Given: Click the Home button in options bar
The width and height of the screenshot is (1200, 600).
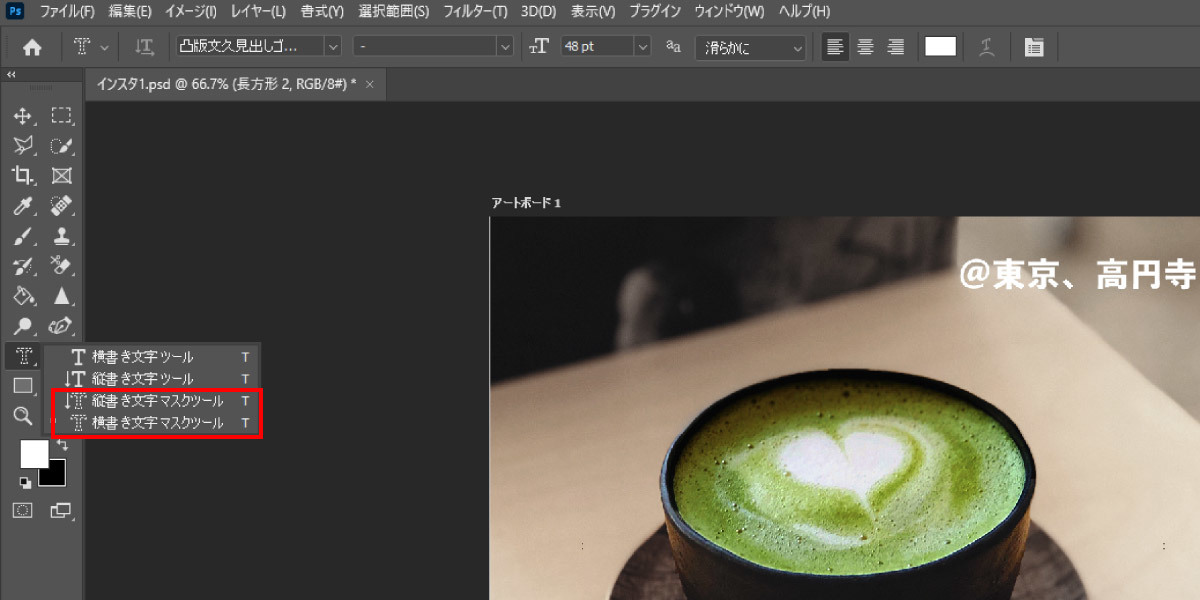Looking at the screenshot, I should pyautogui.click(x=32, y=47).
